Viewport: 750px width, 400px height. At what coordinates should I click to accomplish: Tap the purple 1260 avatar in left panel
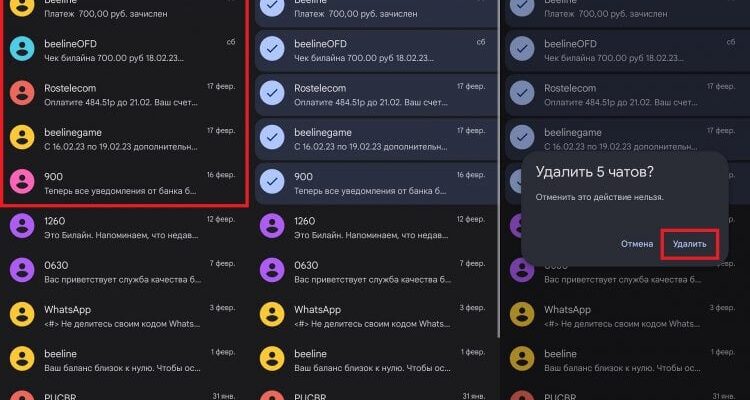[x=22, y=227]
